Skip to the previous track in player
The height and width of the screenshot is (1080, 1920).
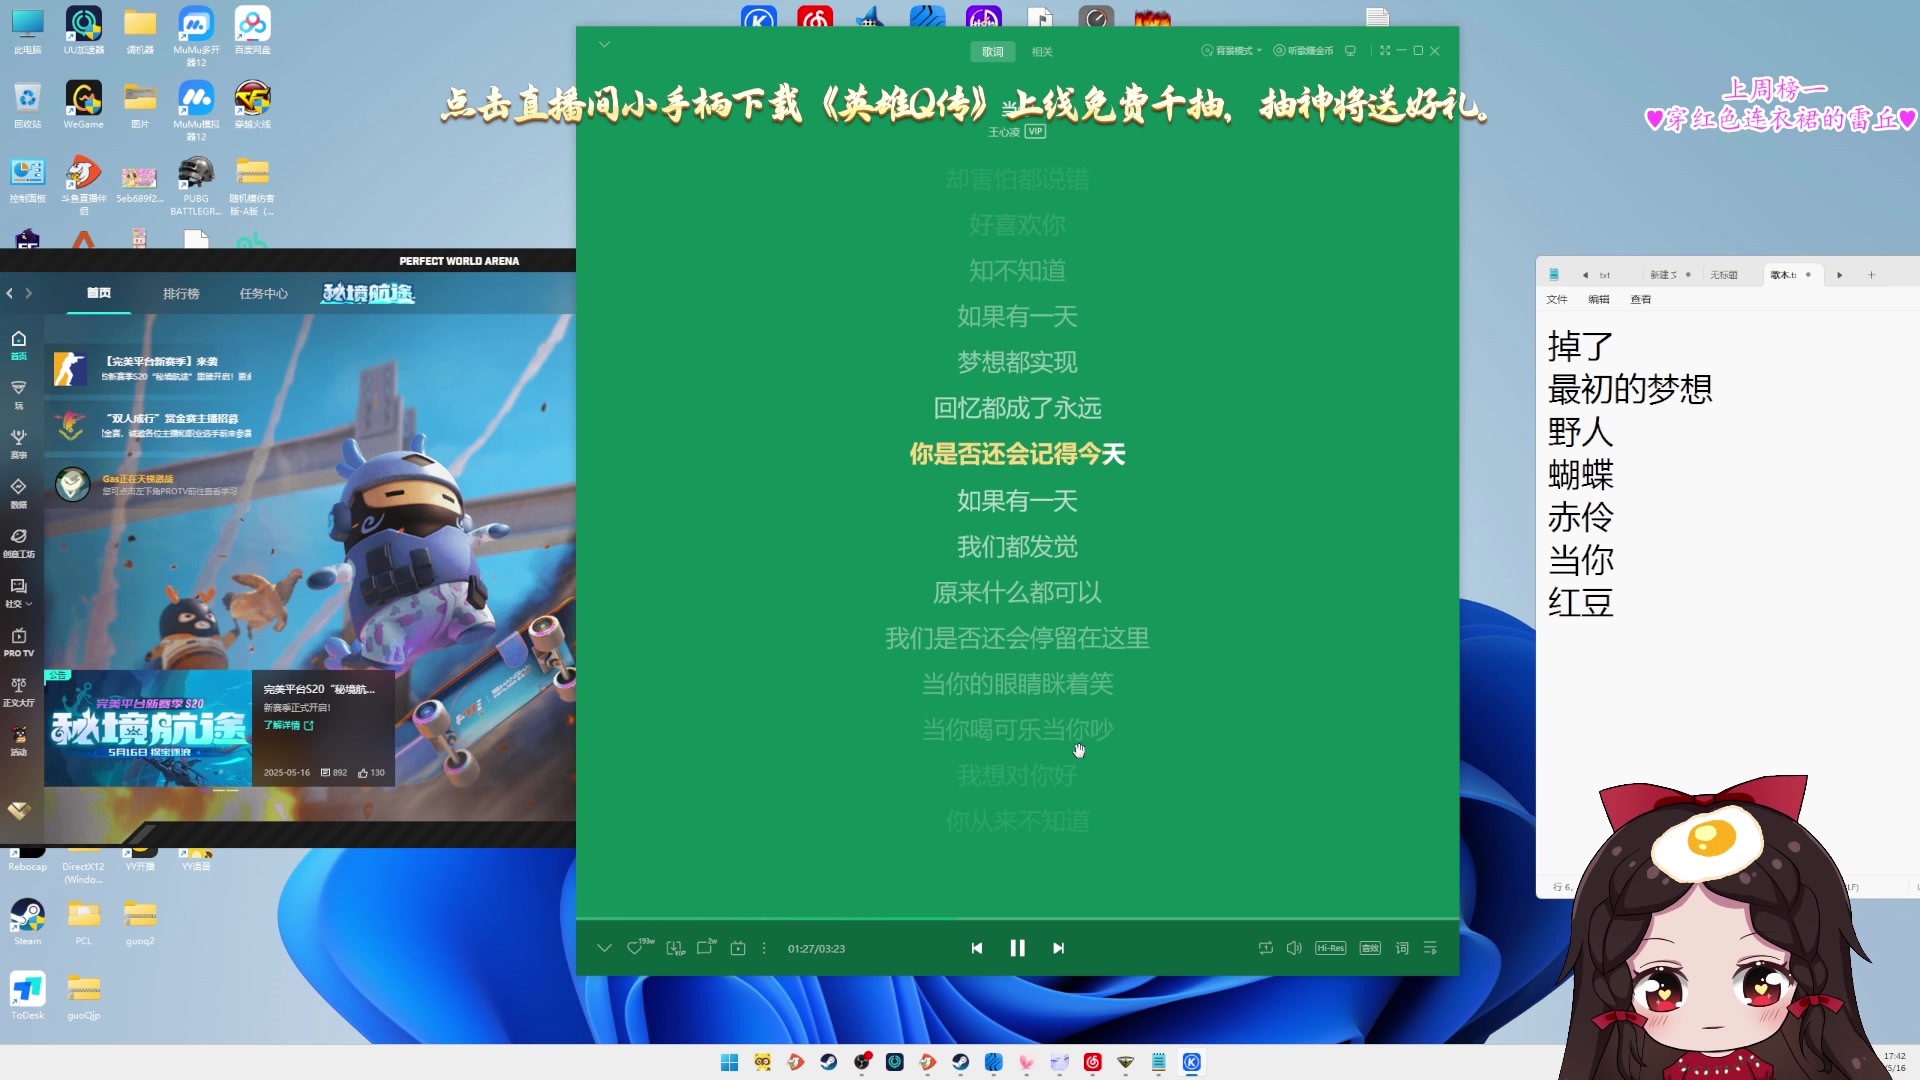[977, 948]
